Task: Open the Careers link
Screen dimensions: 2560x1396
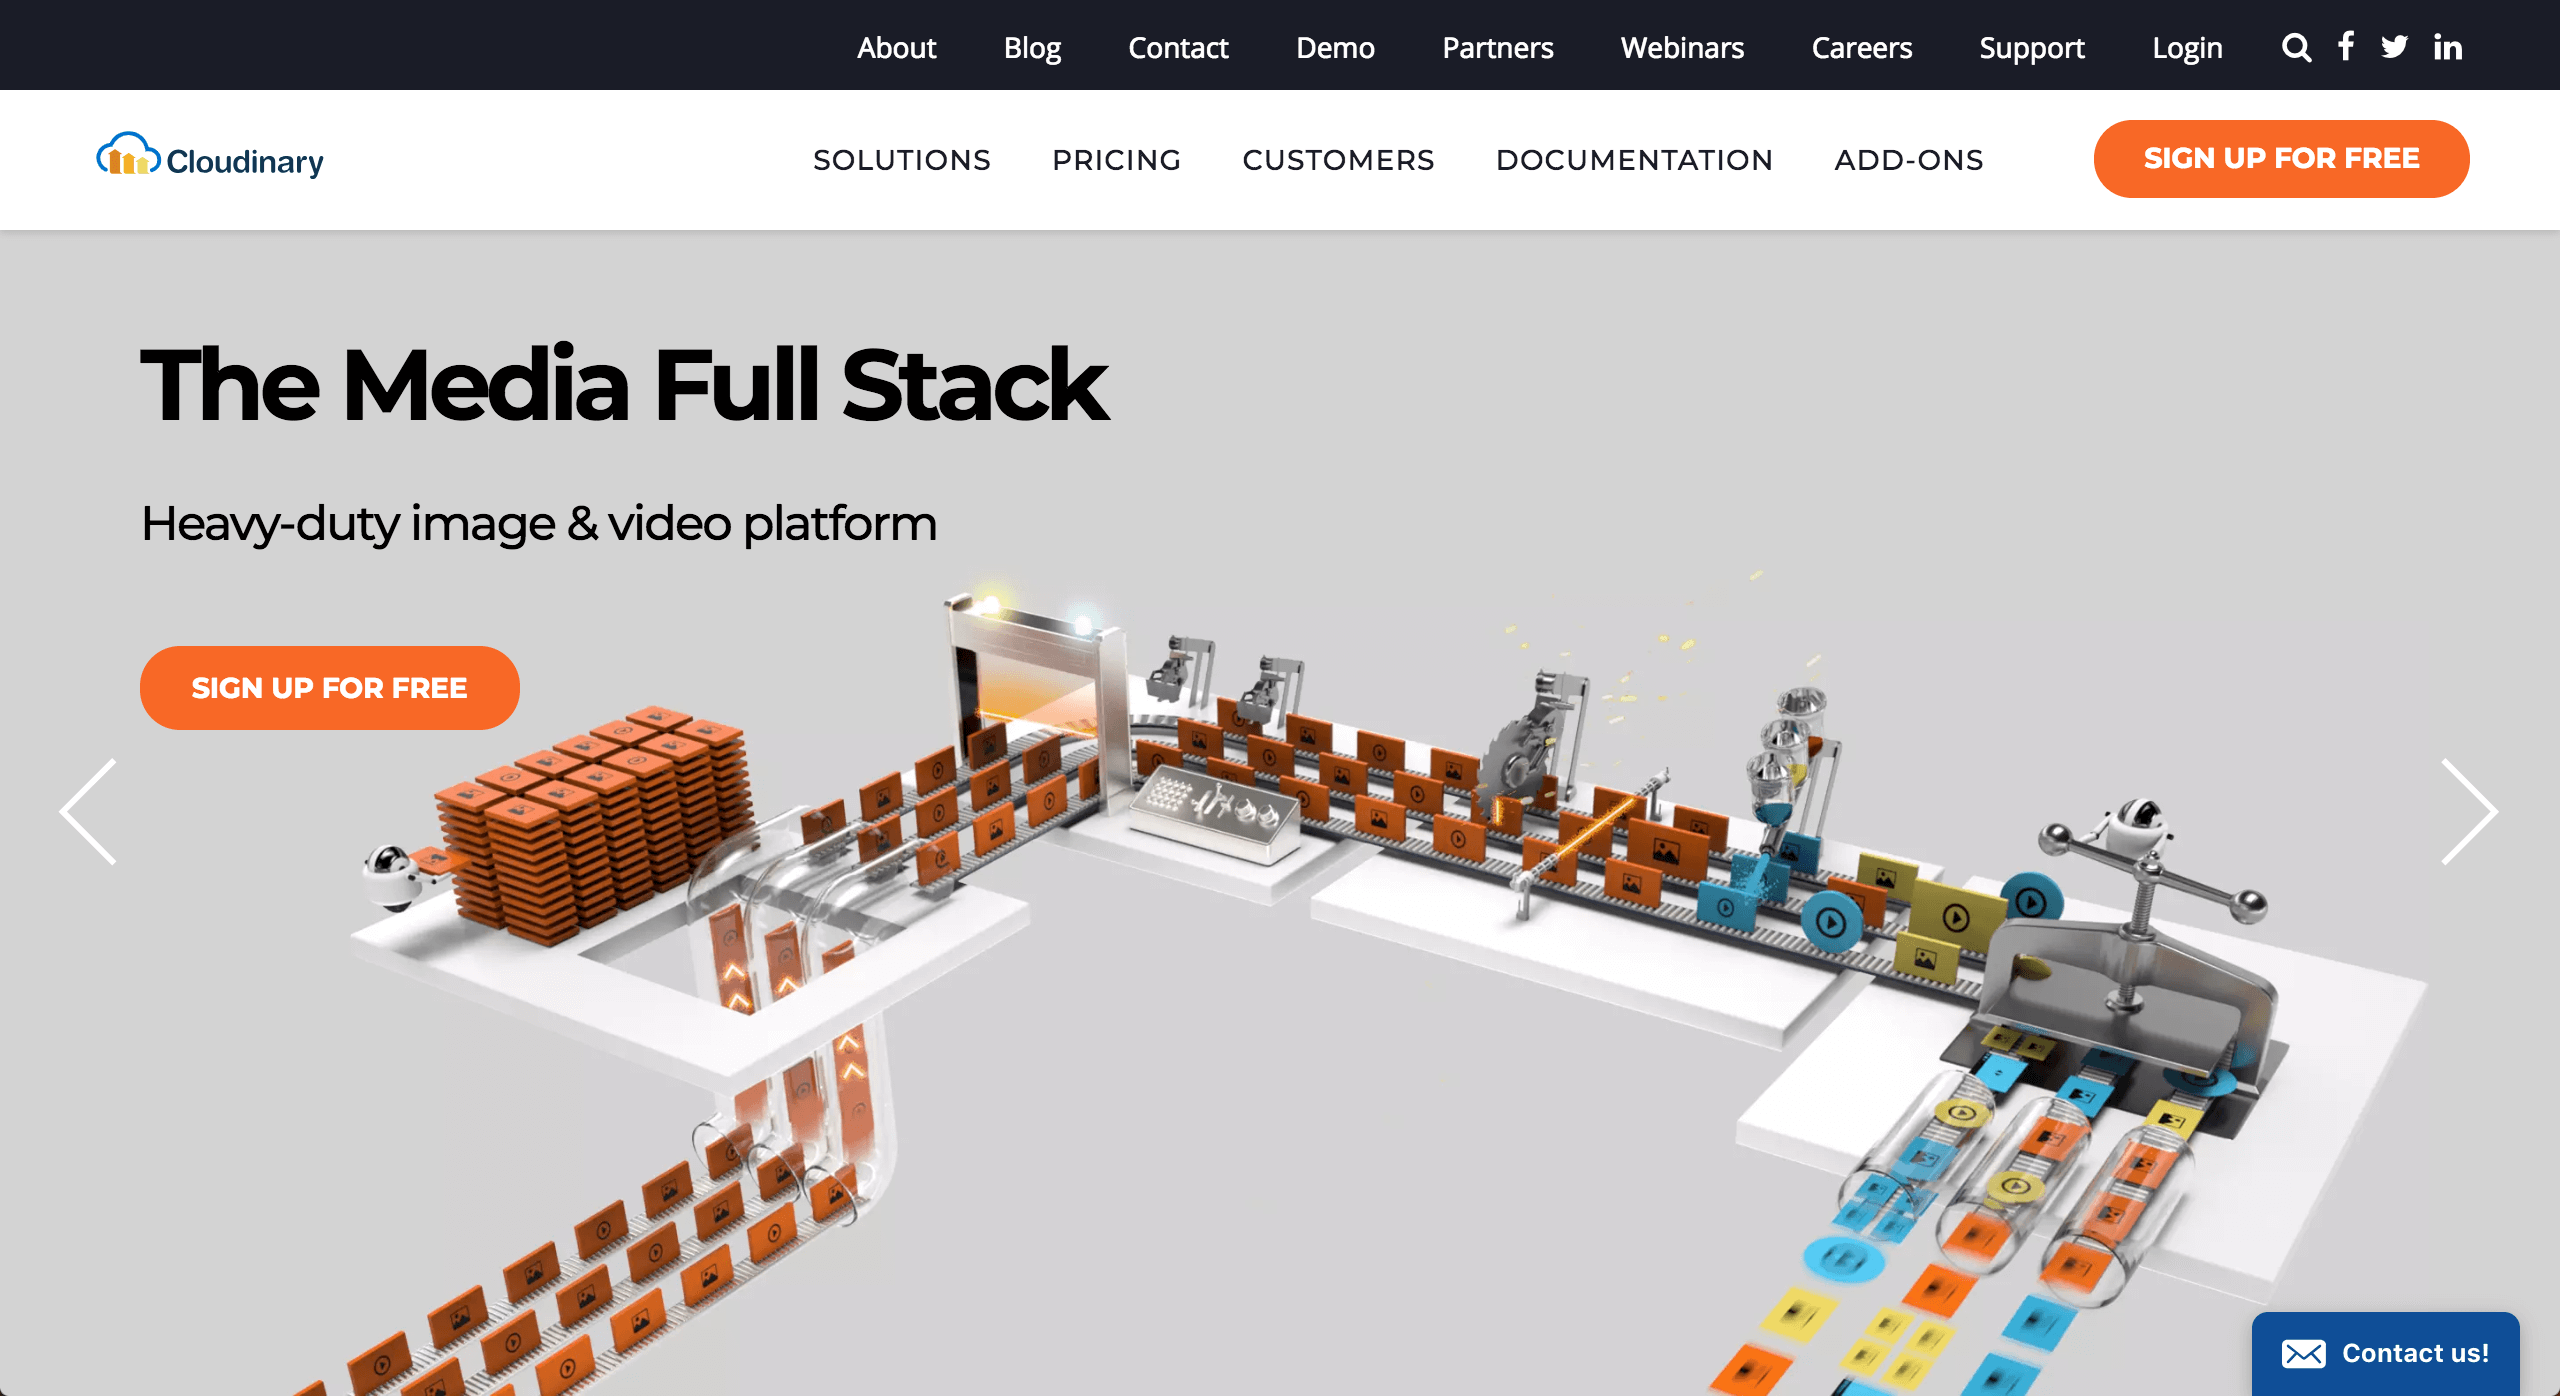Action: pos(1861,47)
